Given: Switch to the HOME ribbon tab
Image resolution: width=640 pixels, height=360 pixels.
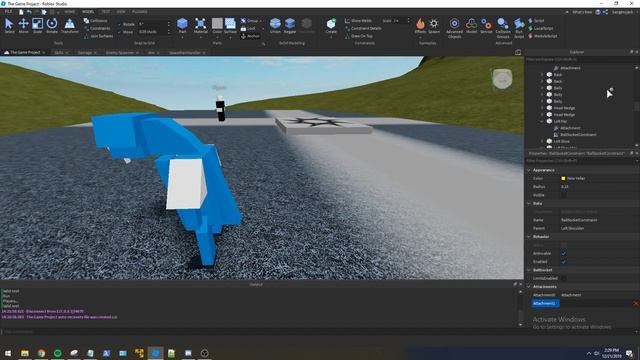Looking at the screenshot, I should click(x=69, y=12).
